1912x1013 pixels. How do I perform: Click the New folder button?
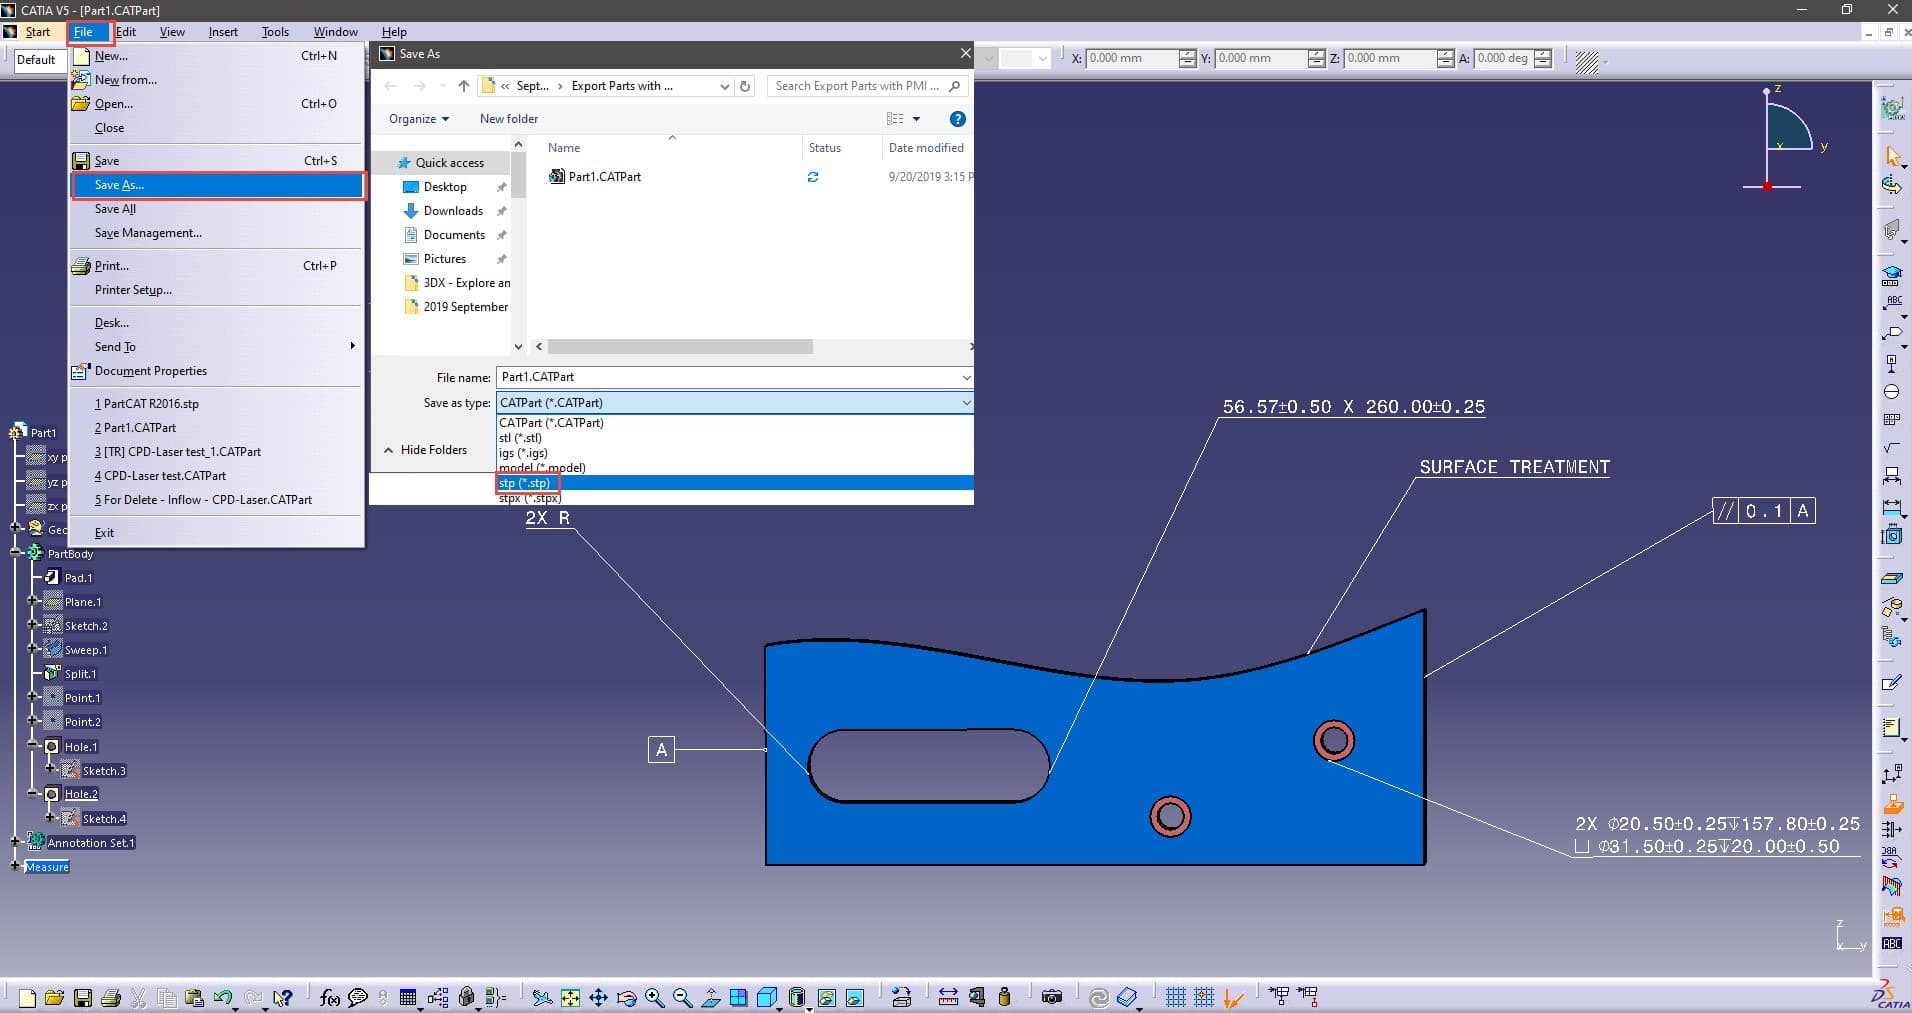pos(508,118)
